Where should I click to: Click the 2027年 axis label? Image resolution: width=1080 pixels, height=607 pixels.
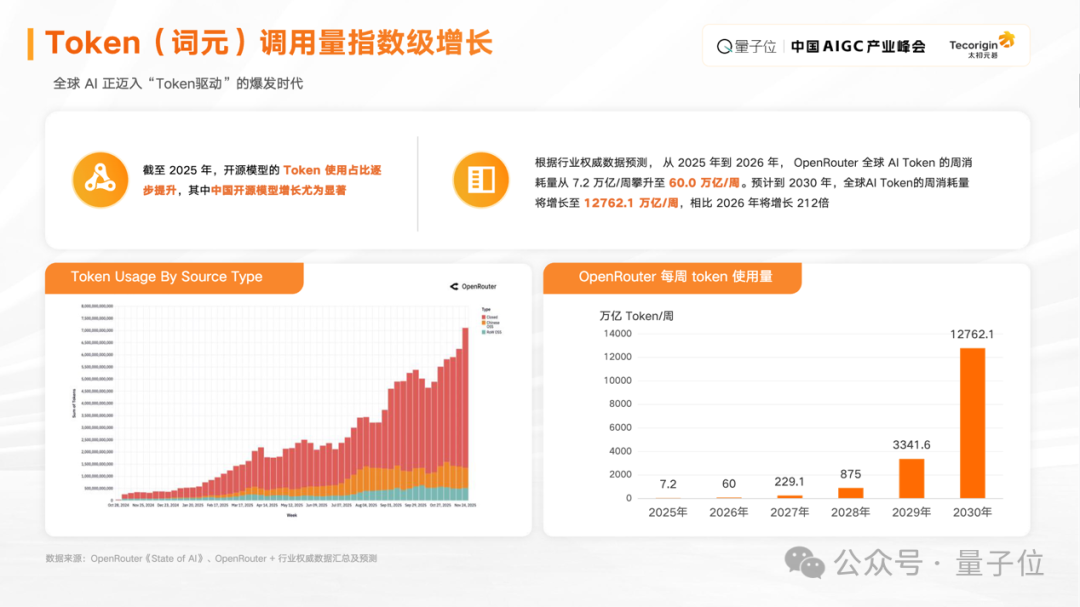click(x=789, y=512)
